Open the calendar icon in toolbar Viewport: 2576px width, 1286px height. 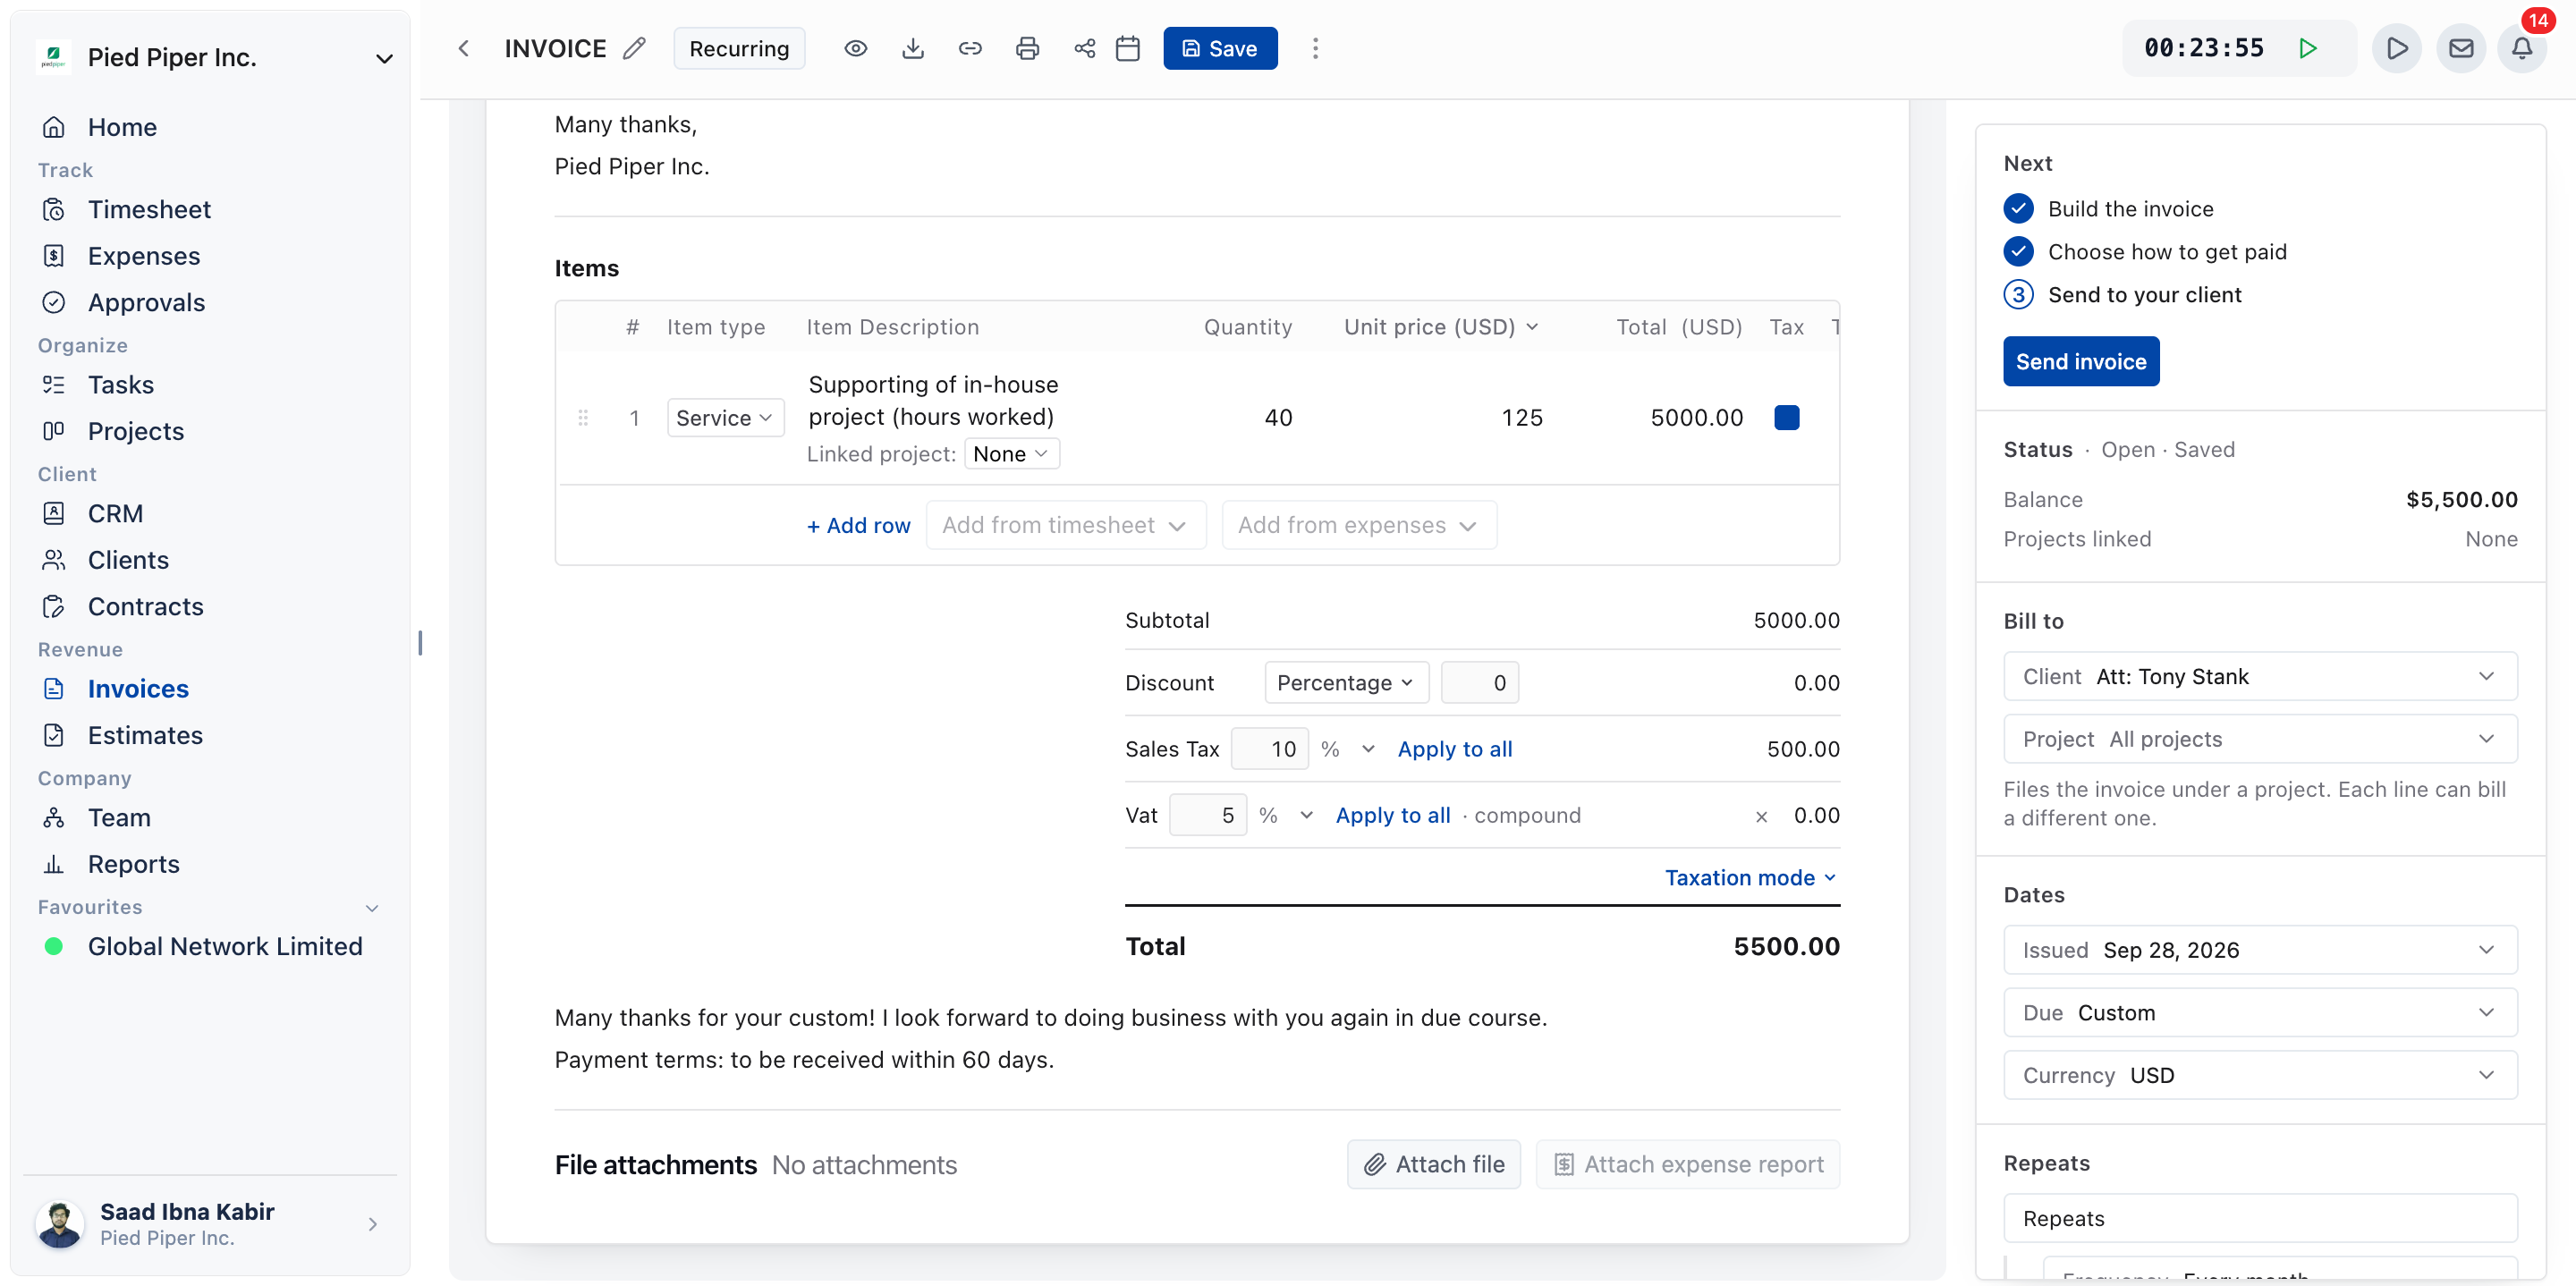pos(1128,48)
